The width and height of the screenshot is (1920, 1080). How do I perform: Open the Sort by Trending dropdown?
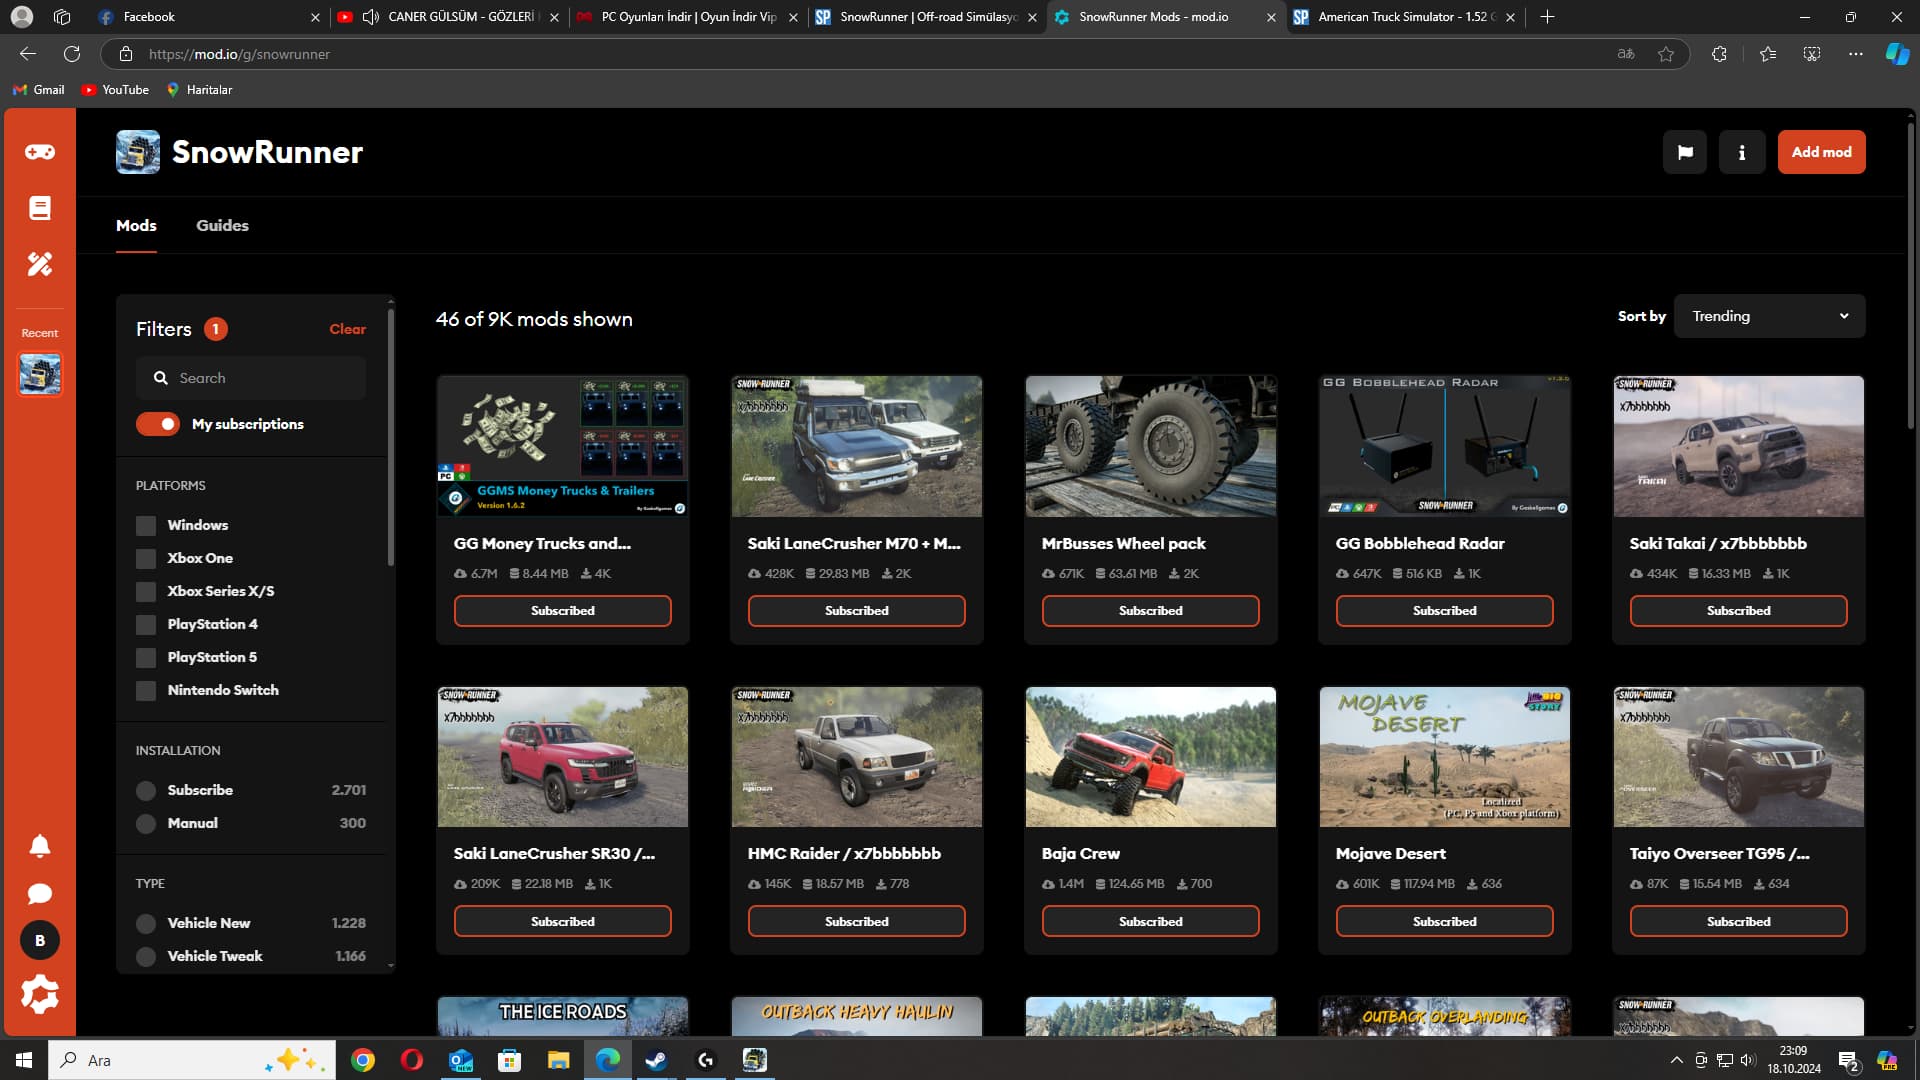pyautogui.click(x=1769, y=316)
